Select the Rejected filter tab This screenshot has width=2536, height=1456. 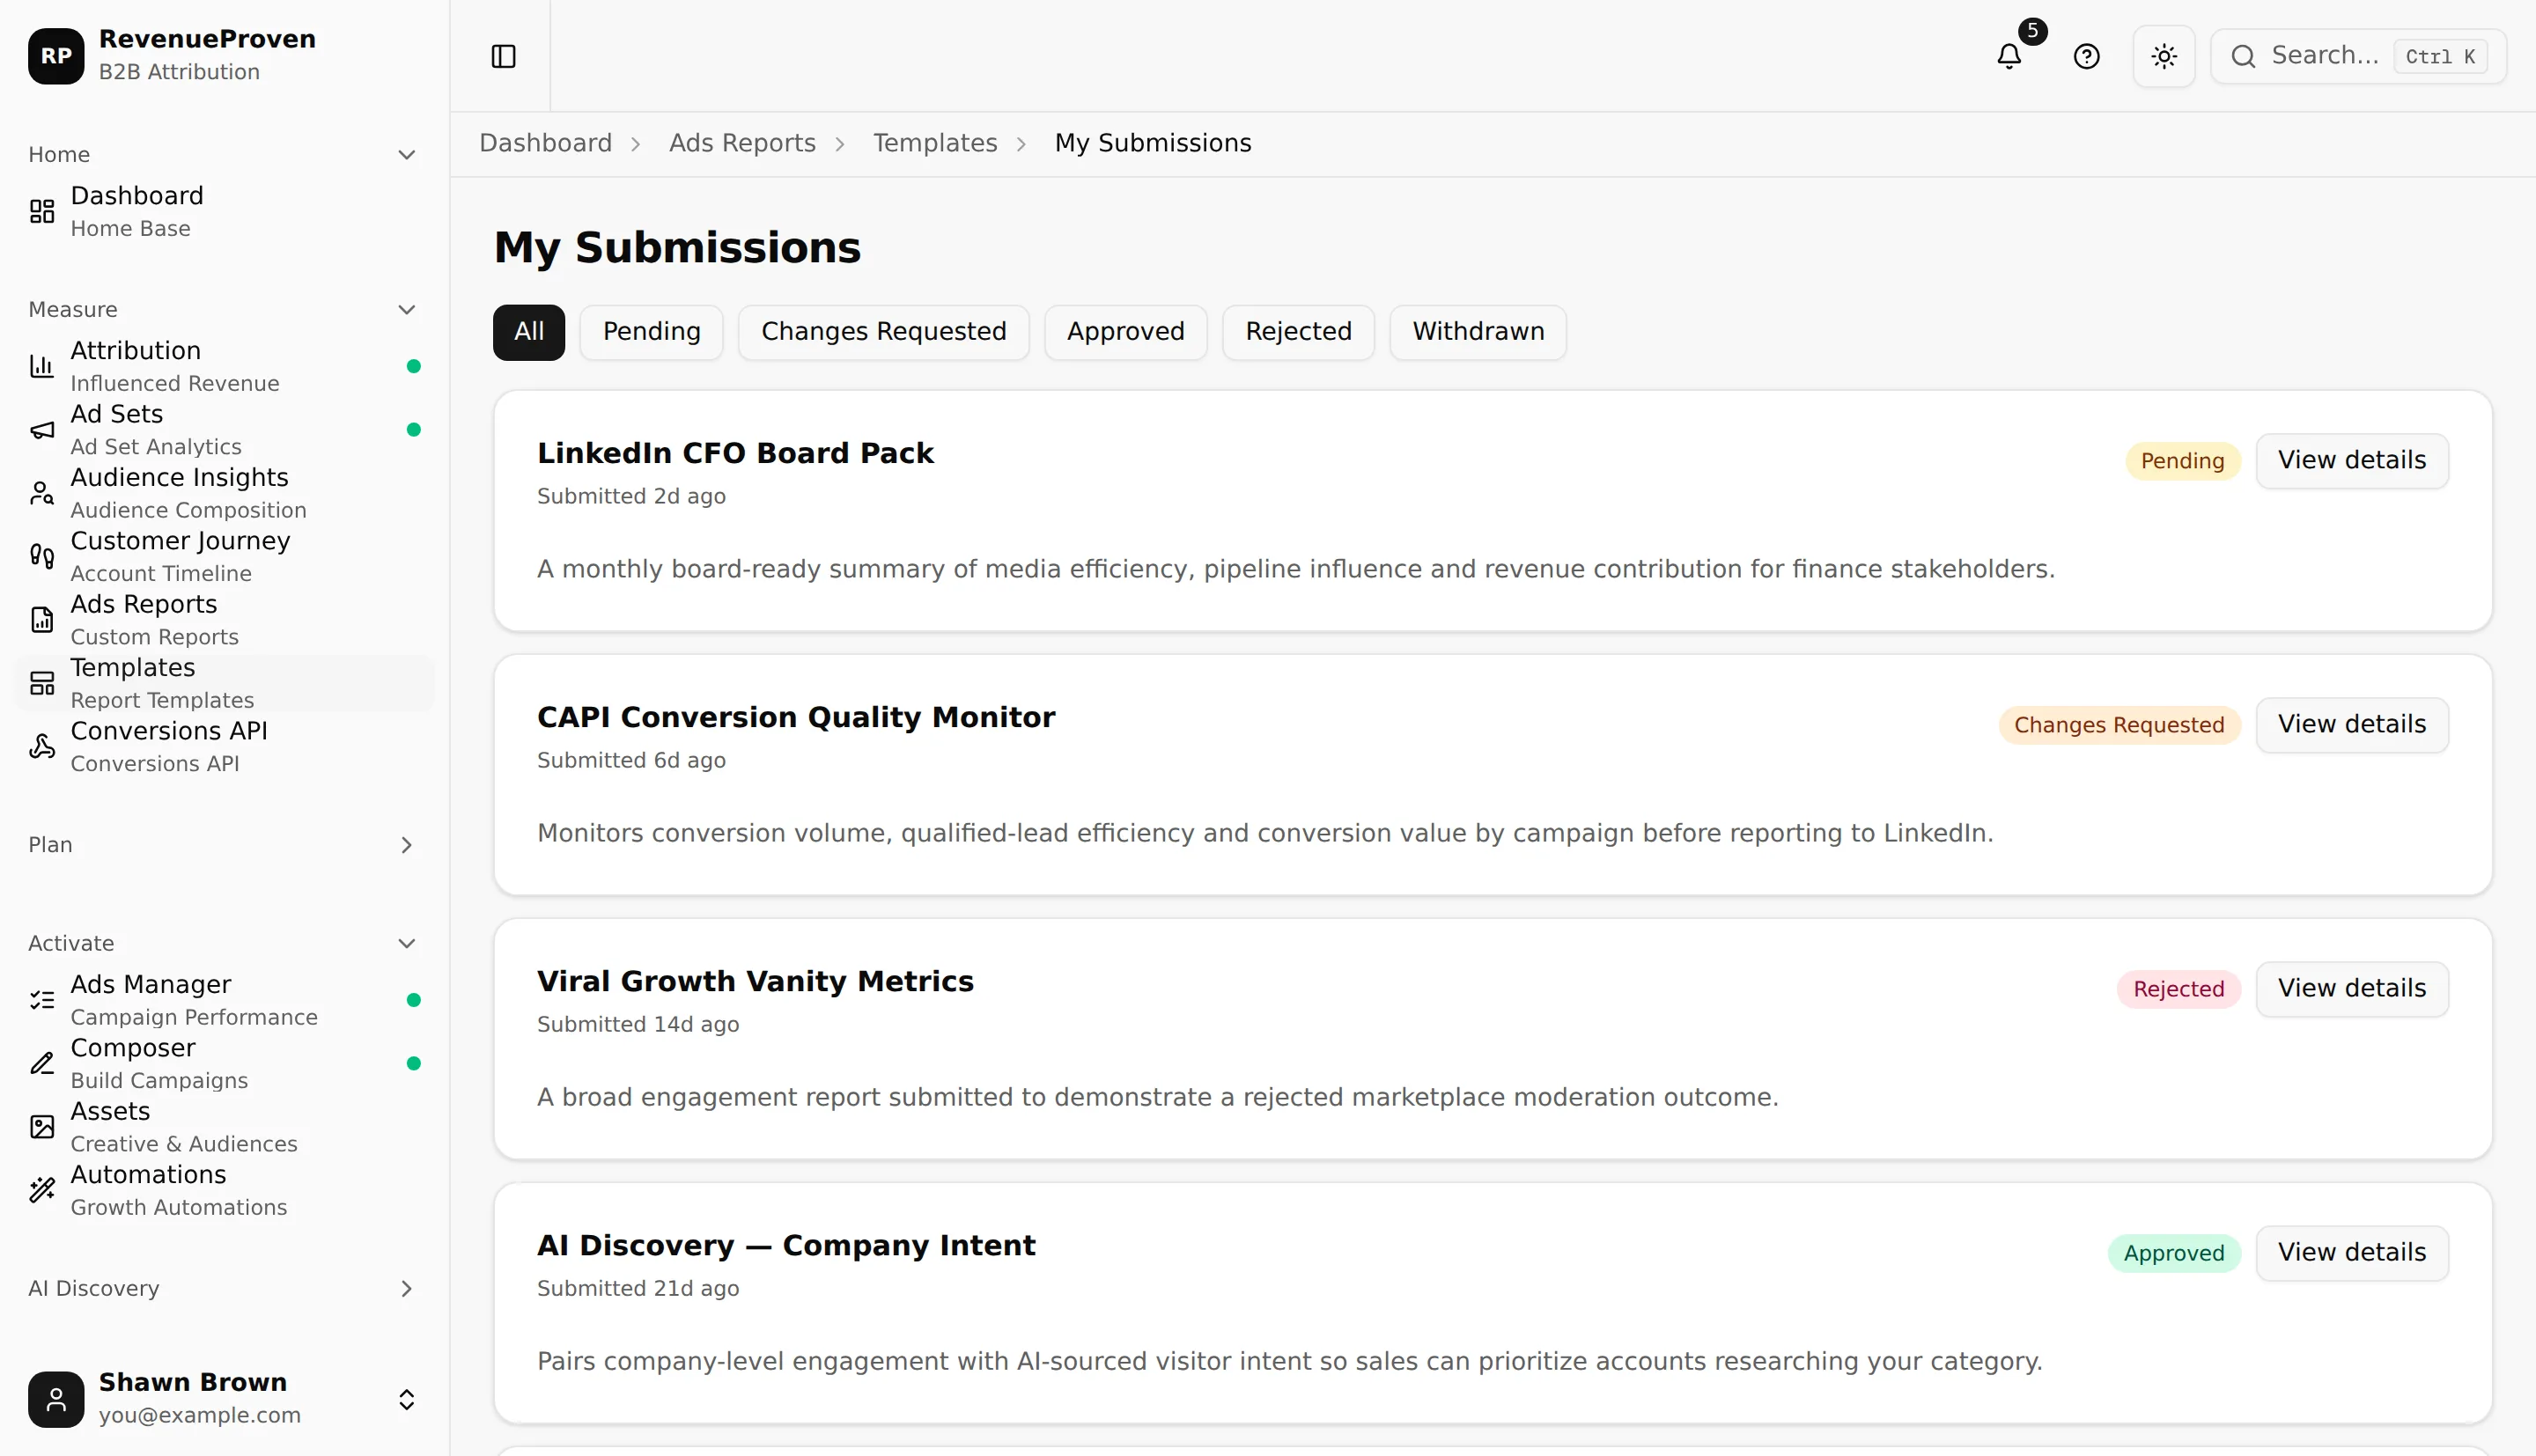tap(1298, 332)
